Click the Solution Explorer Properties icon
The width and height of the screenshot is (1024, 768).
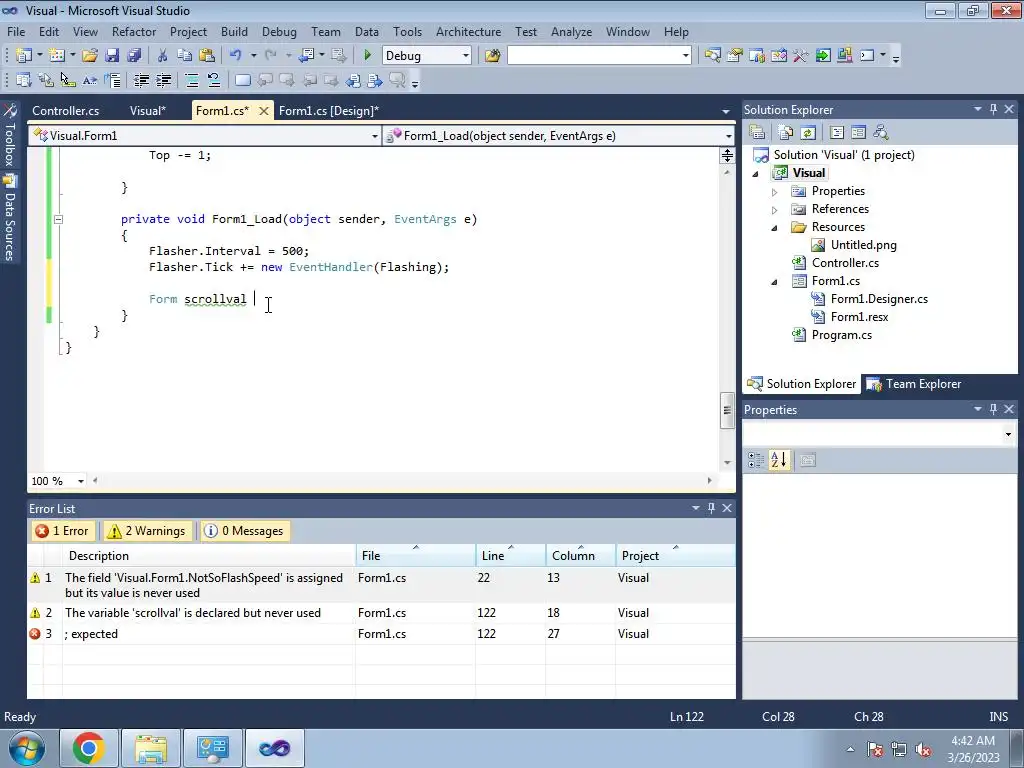click(757, 133)
